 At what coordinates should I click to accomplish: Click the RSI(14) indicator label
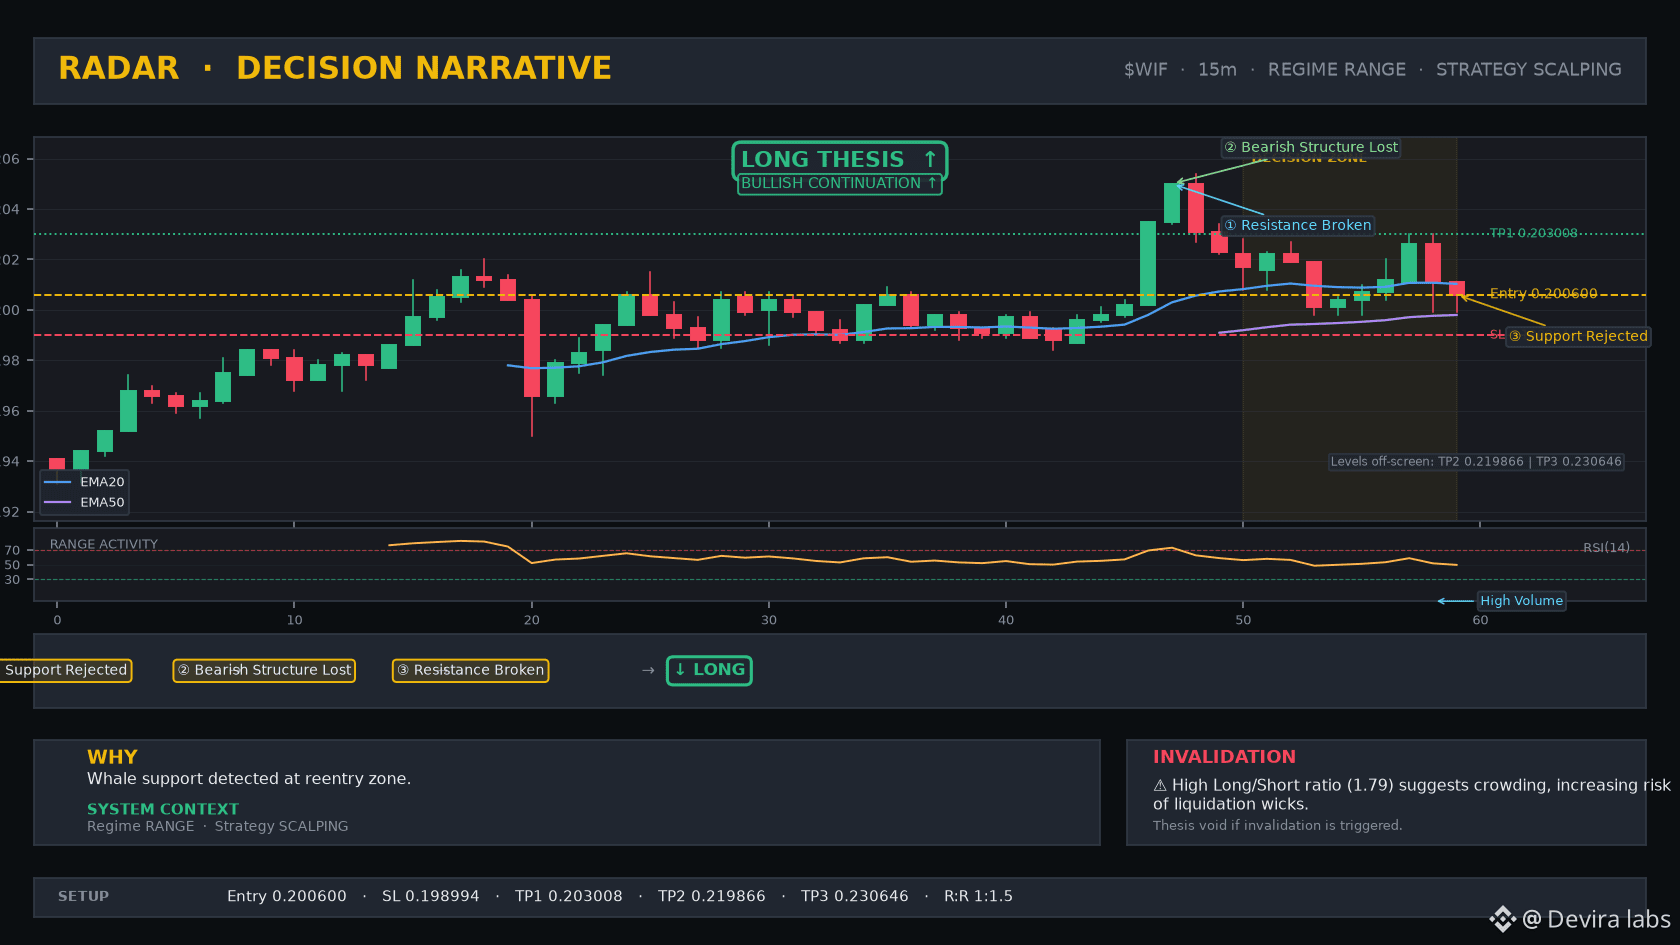[1606, 547]
